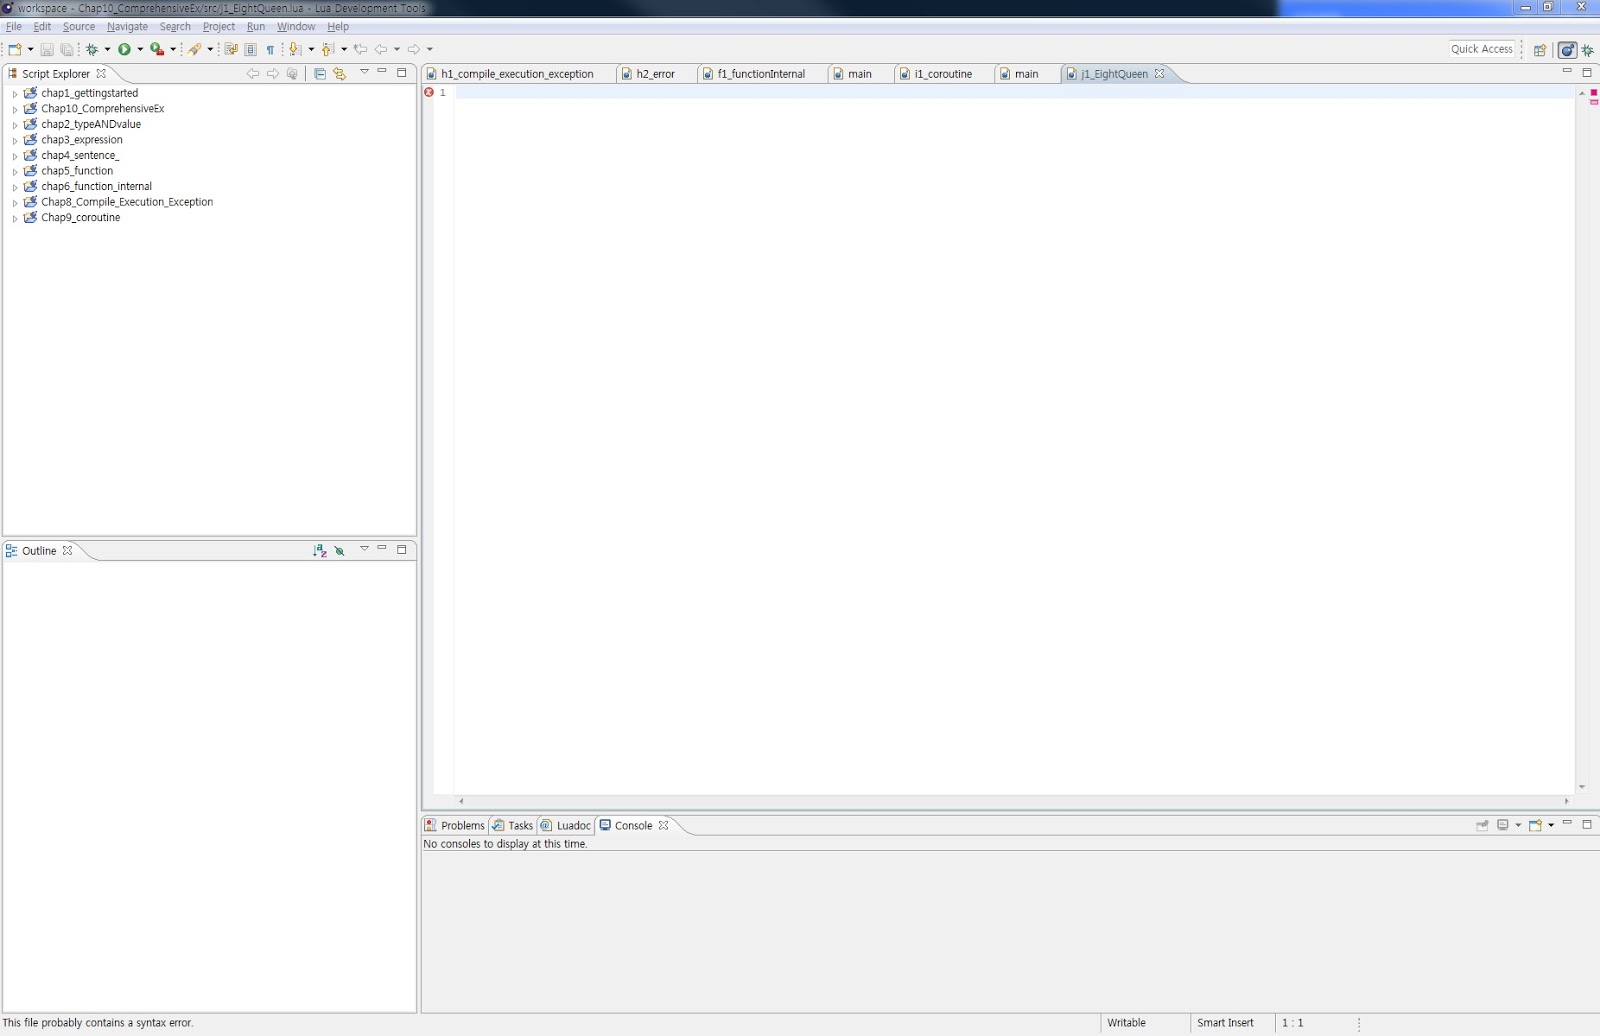This screenshot has width=1600, height=1036.
Task: Click the Display Selected Console icon
Action: coord(1503,825)
